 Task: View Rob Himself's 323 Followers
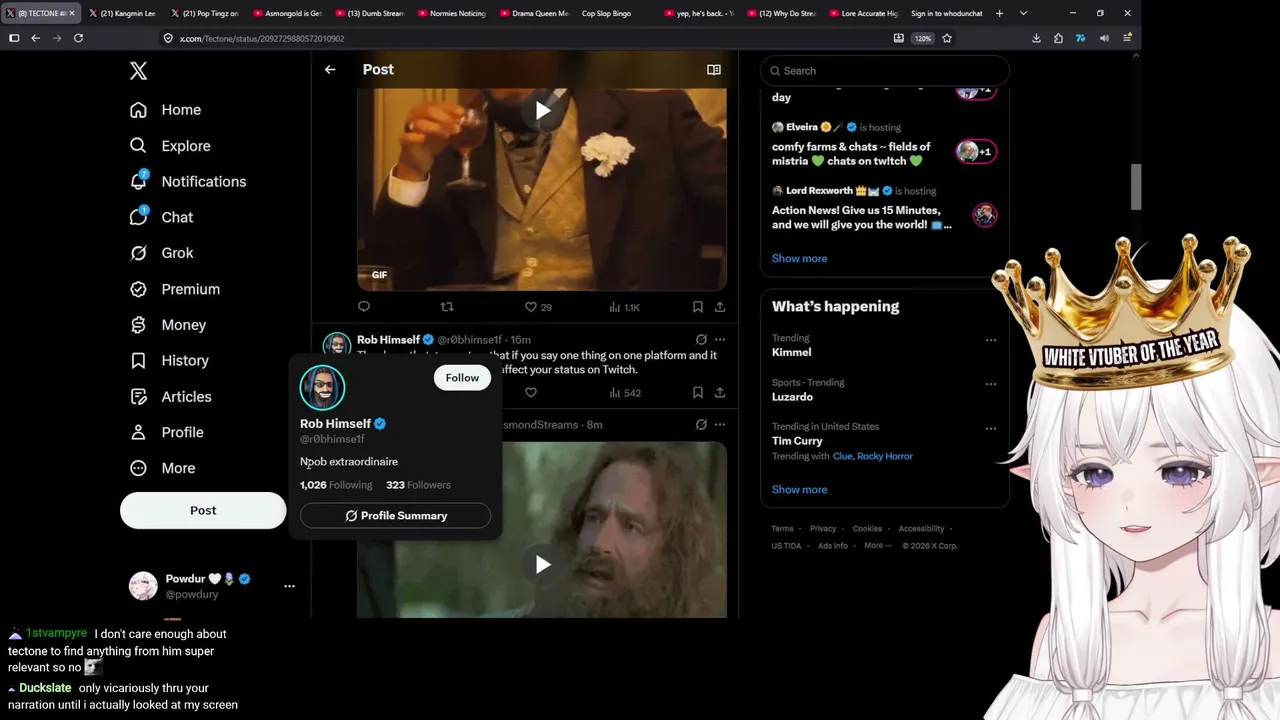pyautogui.click(x=418, y=485)
